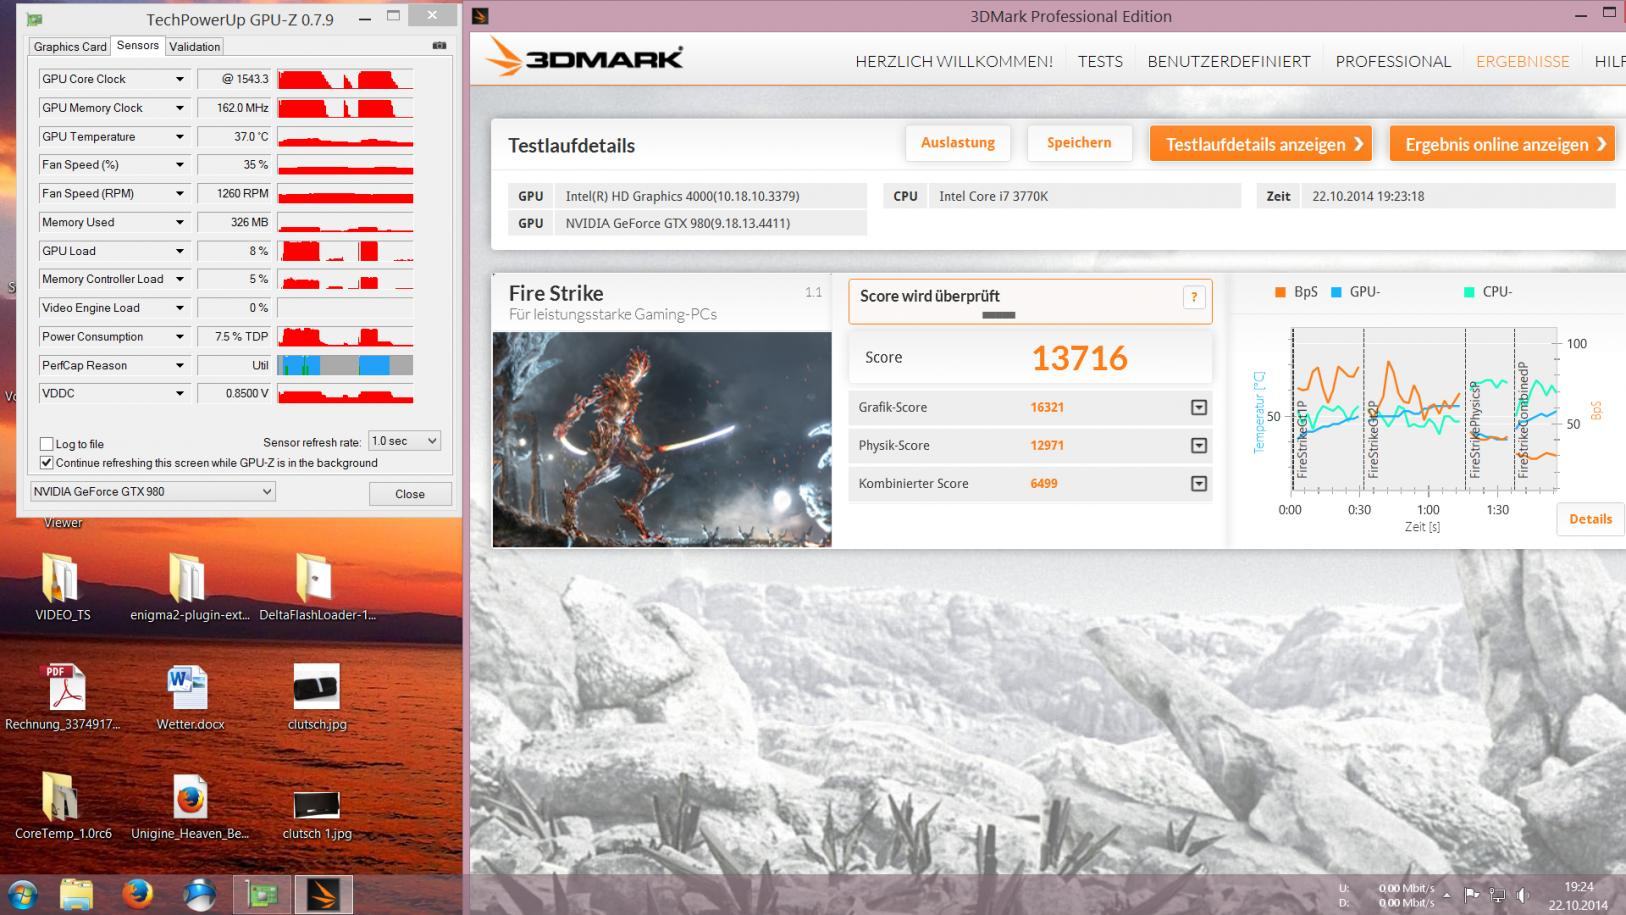The image size is (1626, 915).
Task: Click the chart Details button
Action: (1590, 519)
